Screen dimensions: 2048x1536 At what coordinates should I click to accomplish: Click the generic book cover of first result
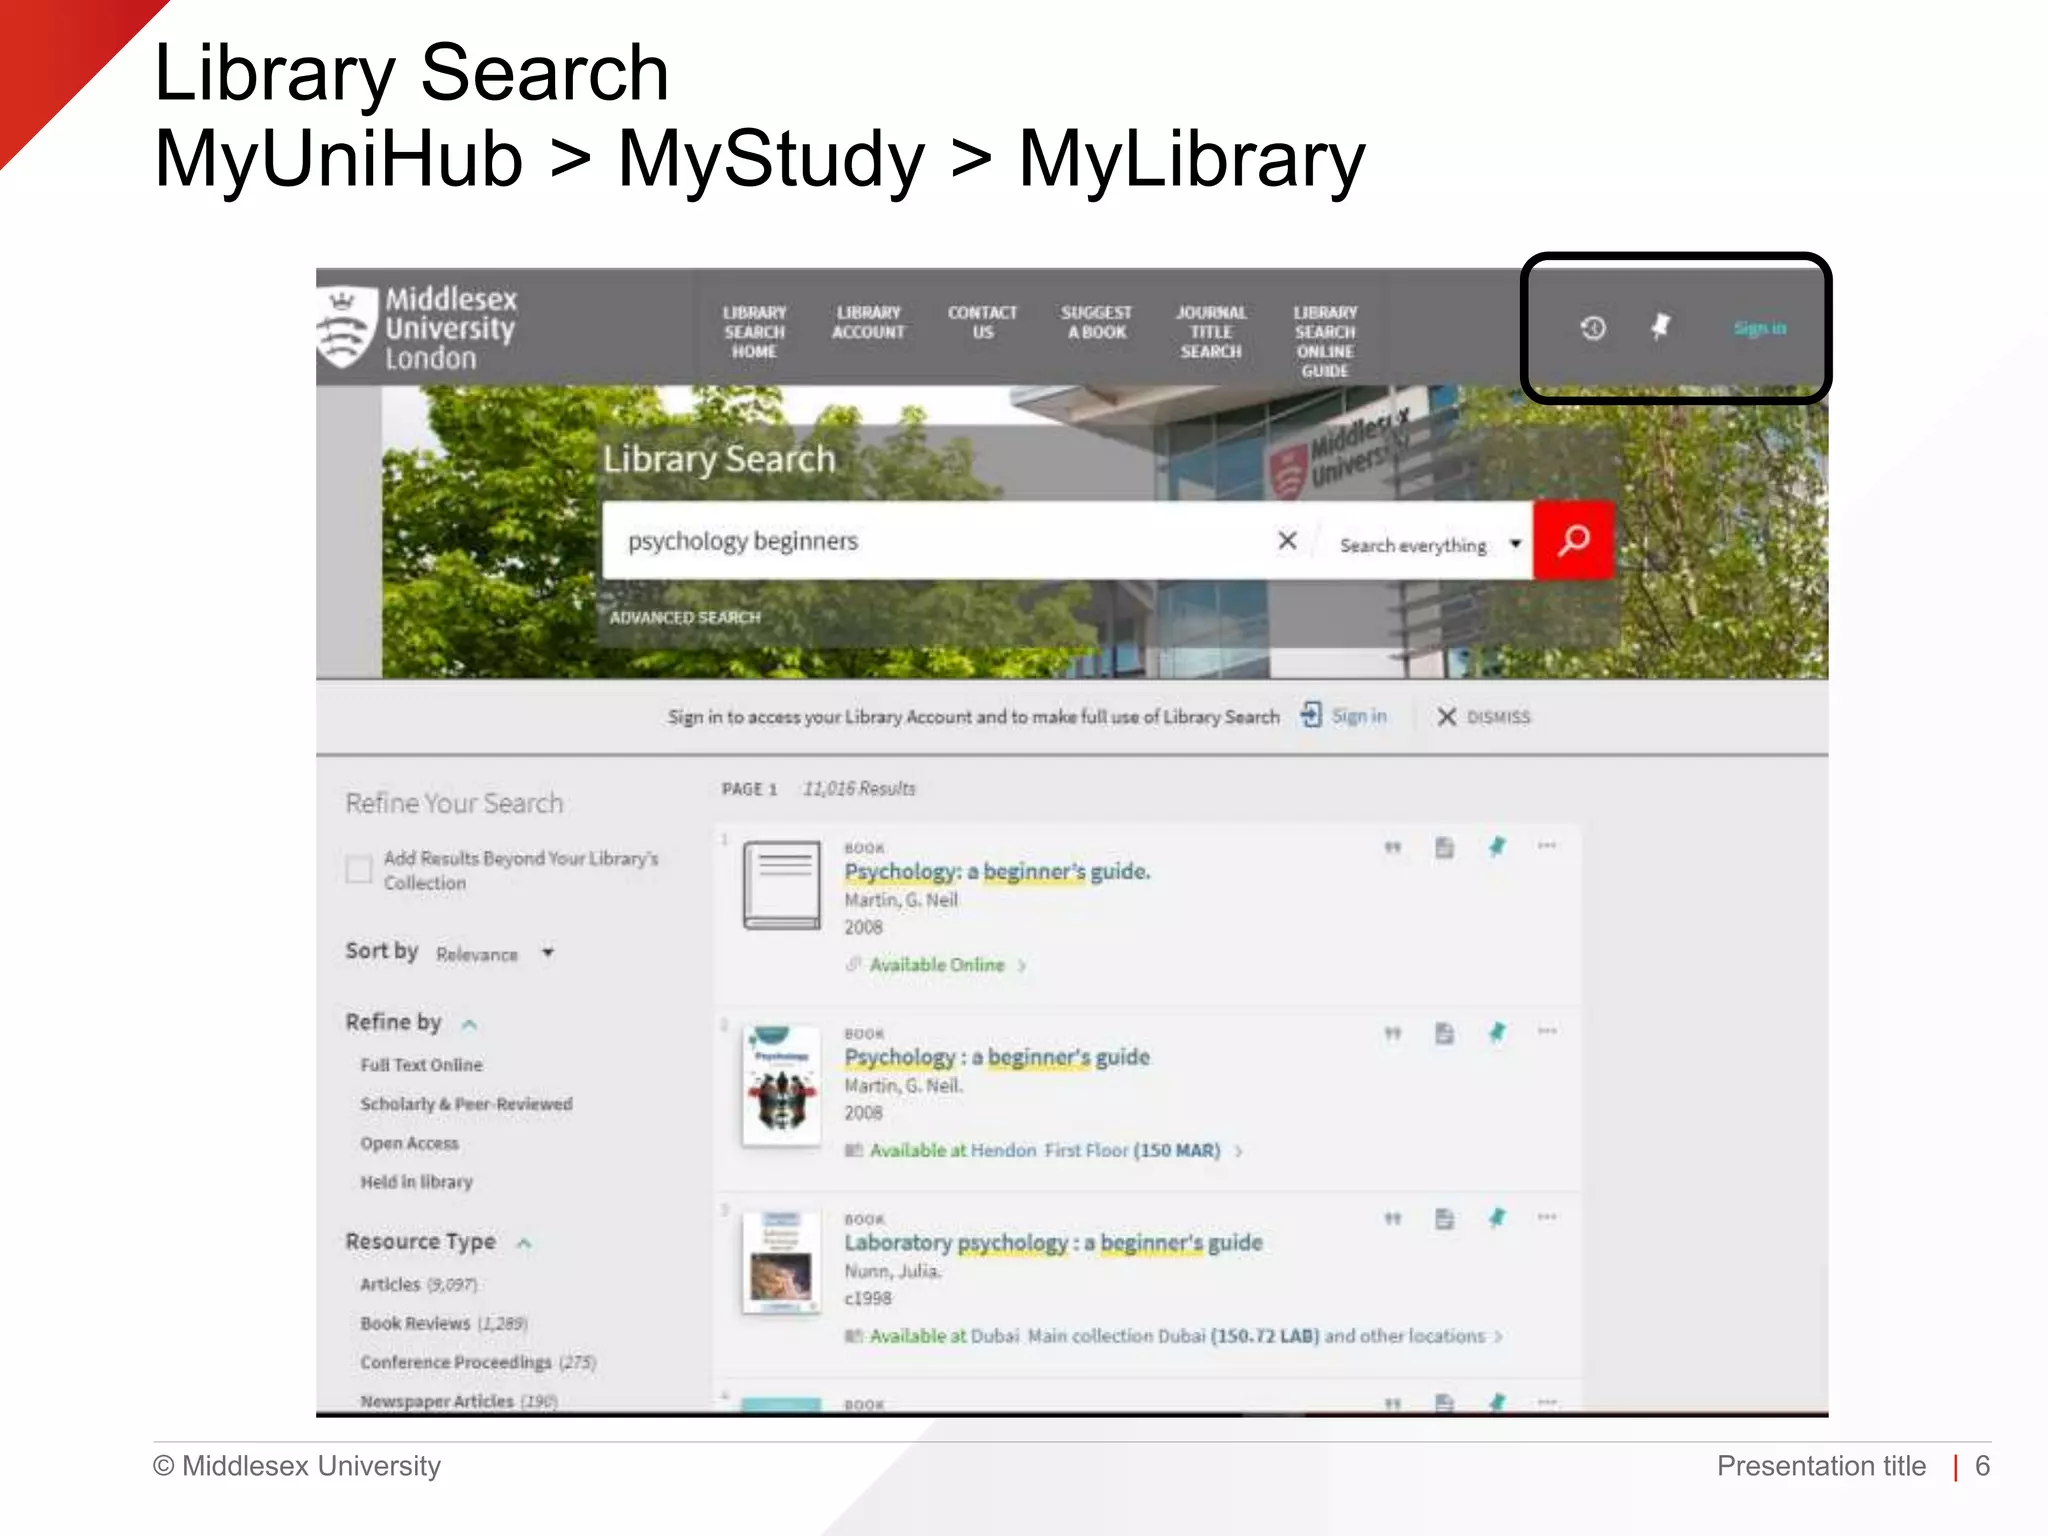pos(782,885)
